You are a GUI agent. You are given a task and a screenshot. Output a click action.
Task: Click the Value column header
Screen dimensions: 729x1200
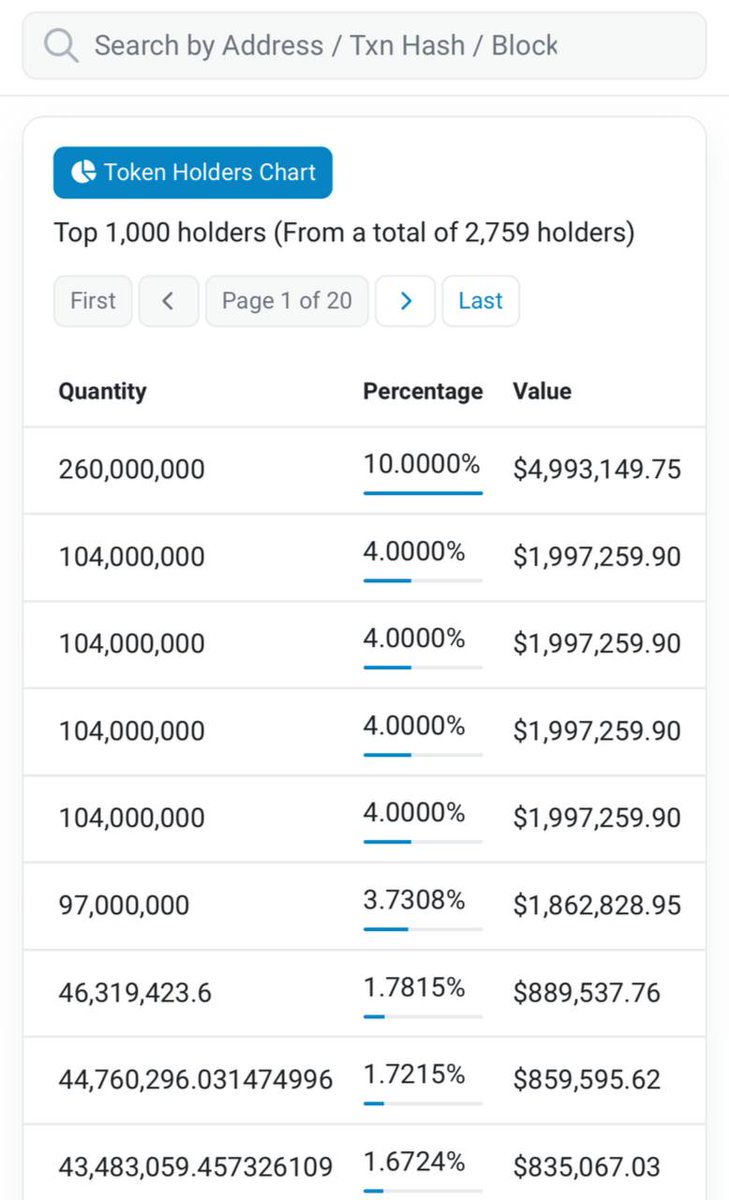coord(542,391)
